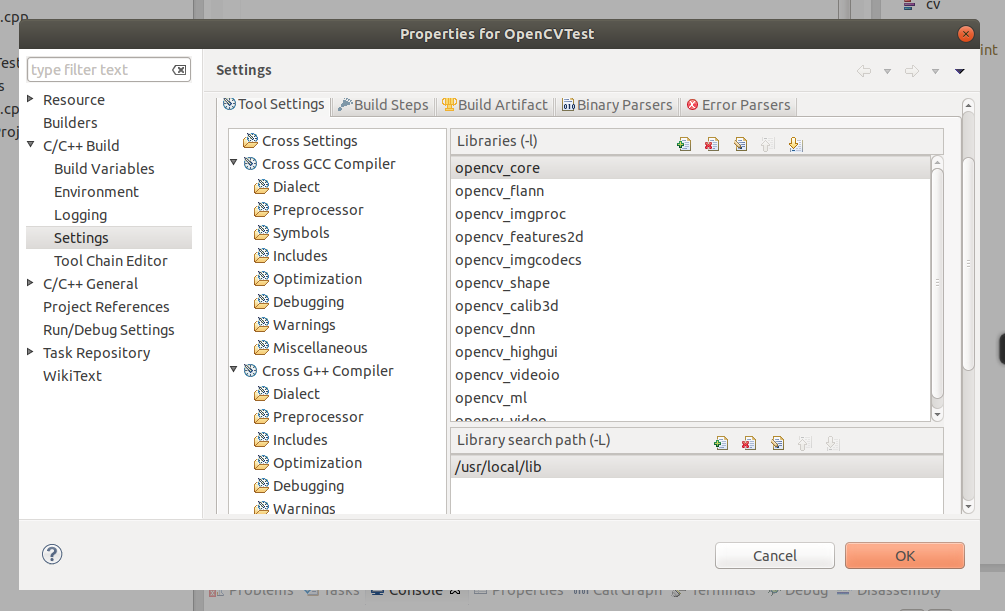Move path down in Library search path (-L)
The height and width of the screenshot is (611, 1005).
(x=832, y=443)
